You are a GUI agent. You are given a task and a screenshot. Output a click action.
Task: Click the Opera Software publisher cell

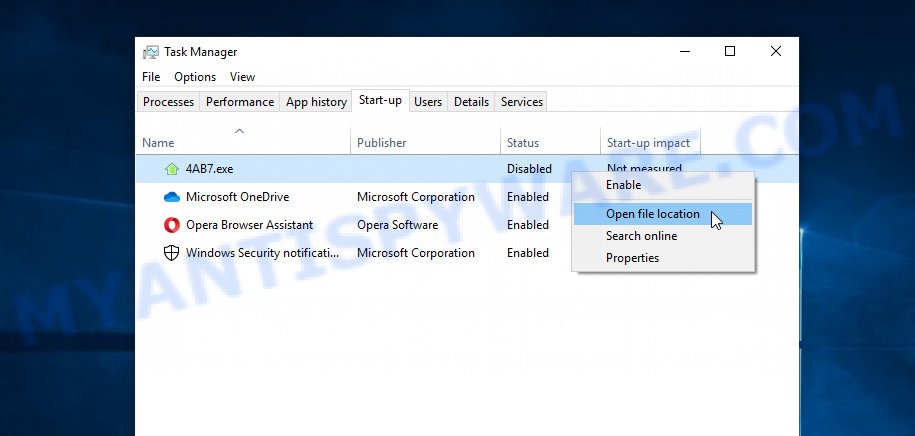point(397,225)
